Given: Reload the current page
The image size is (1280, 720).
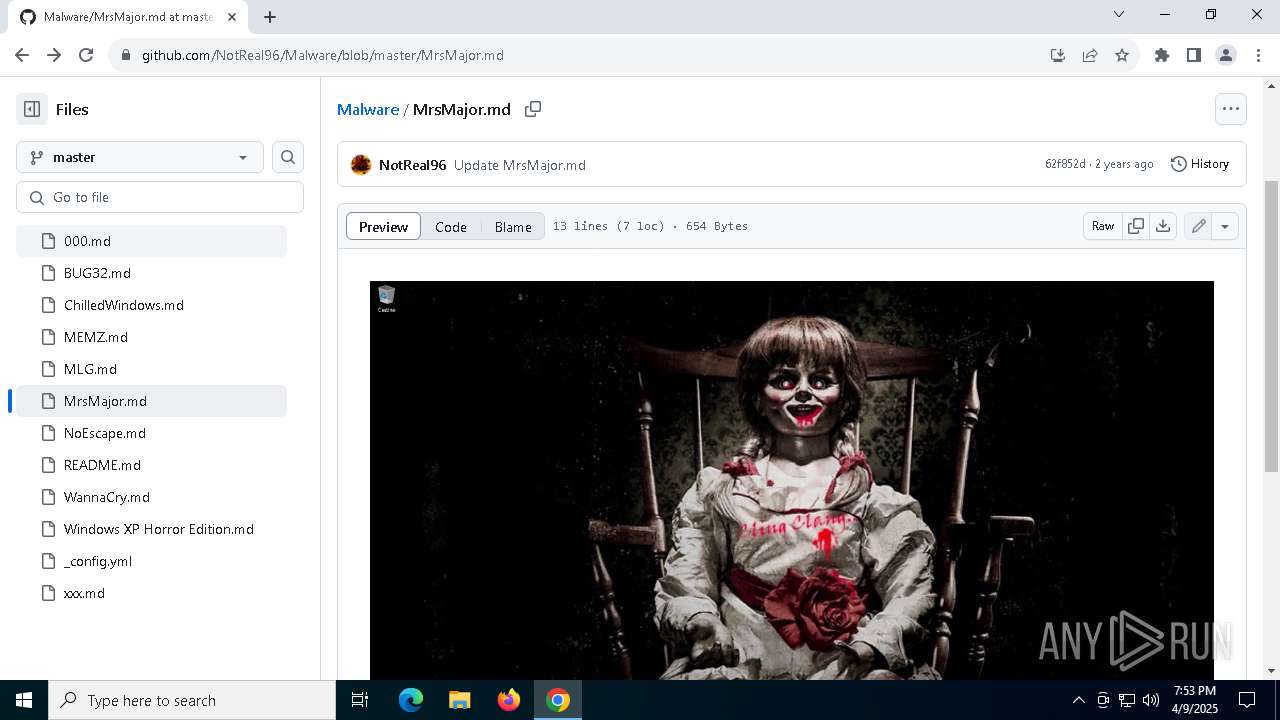Looking at the screenshot, I should tap(86, 55).
